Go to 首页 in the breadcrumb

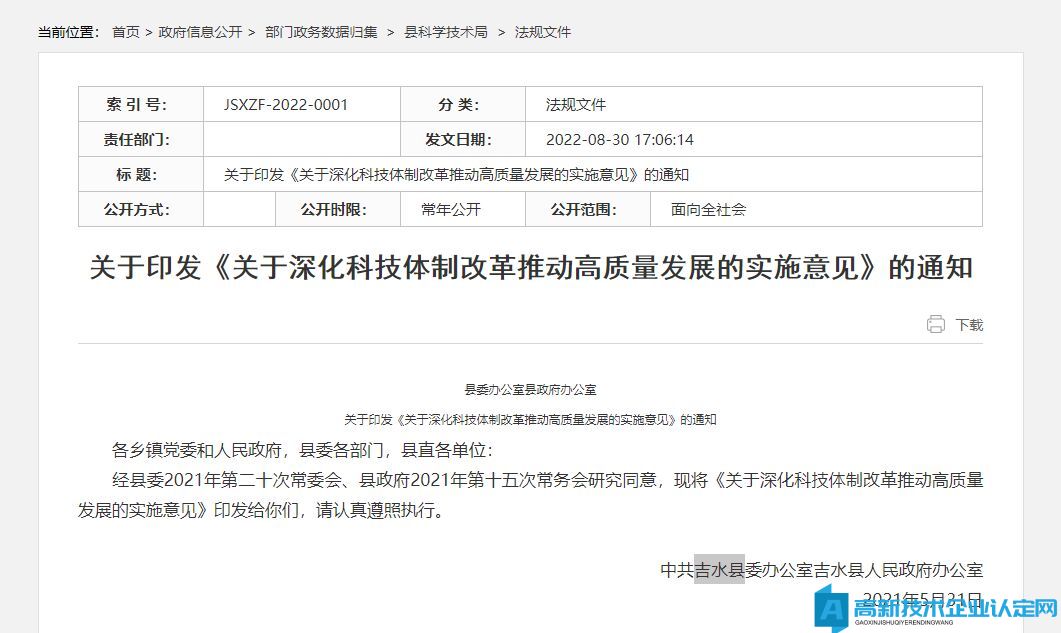(x=126, y=32)
